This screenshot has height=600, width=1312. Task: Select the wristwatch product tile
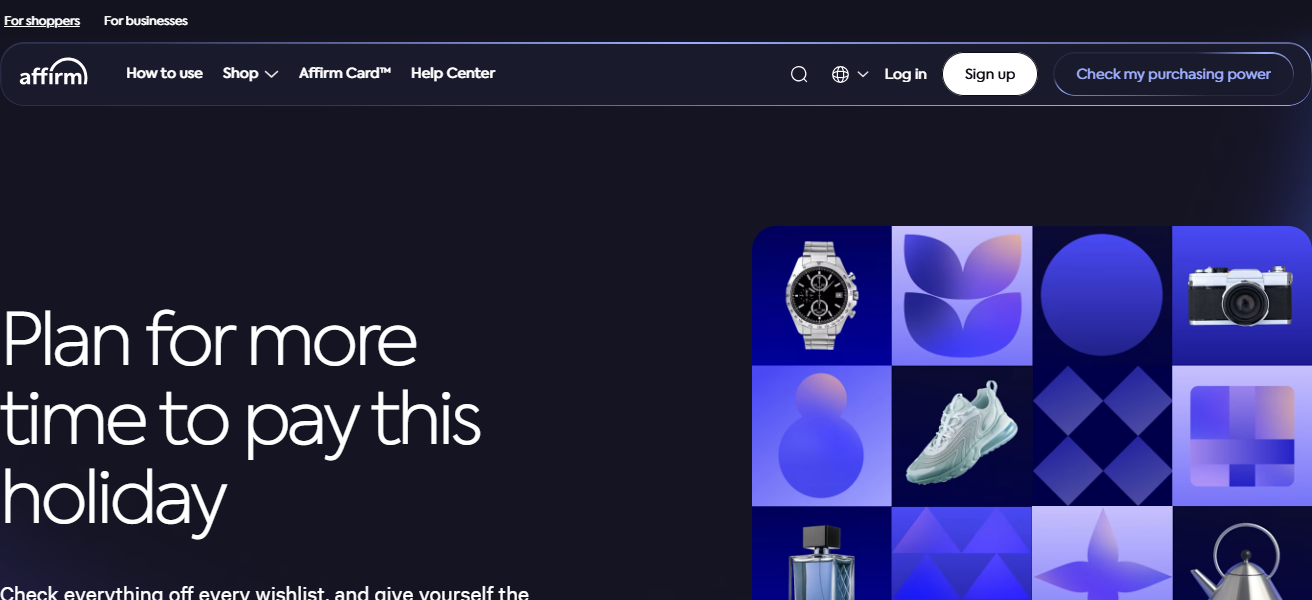[822, 296]
